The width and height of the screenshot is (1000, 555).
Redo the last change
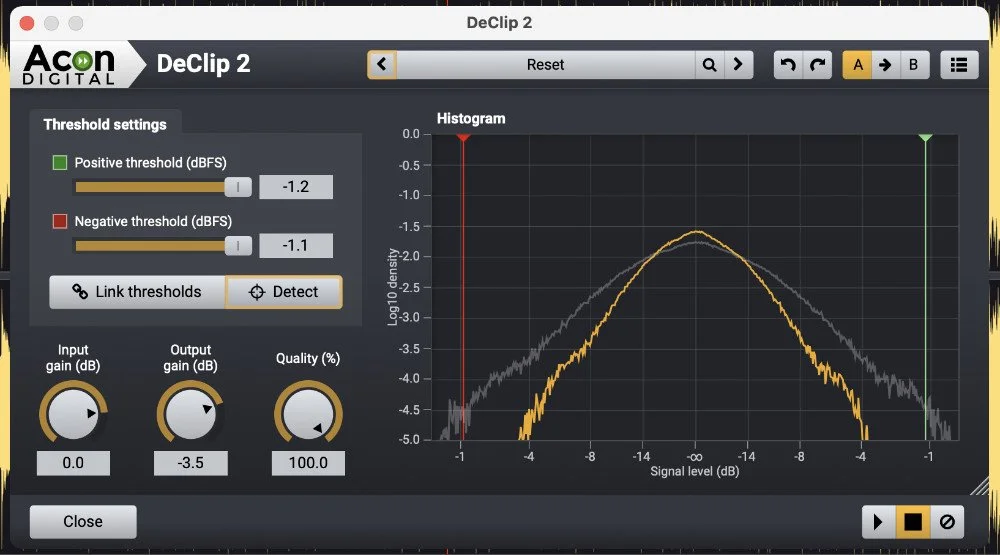click(818, 64)
